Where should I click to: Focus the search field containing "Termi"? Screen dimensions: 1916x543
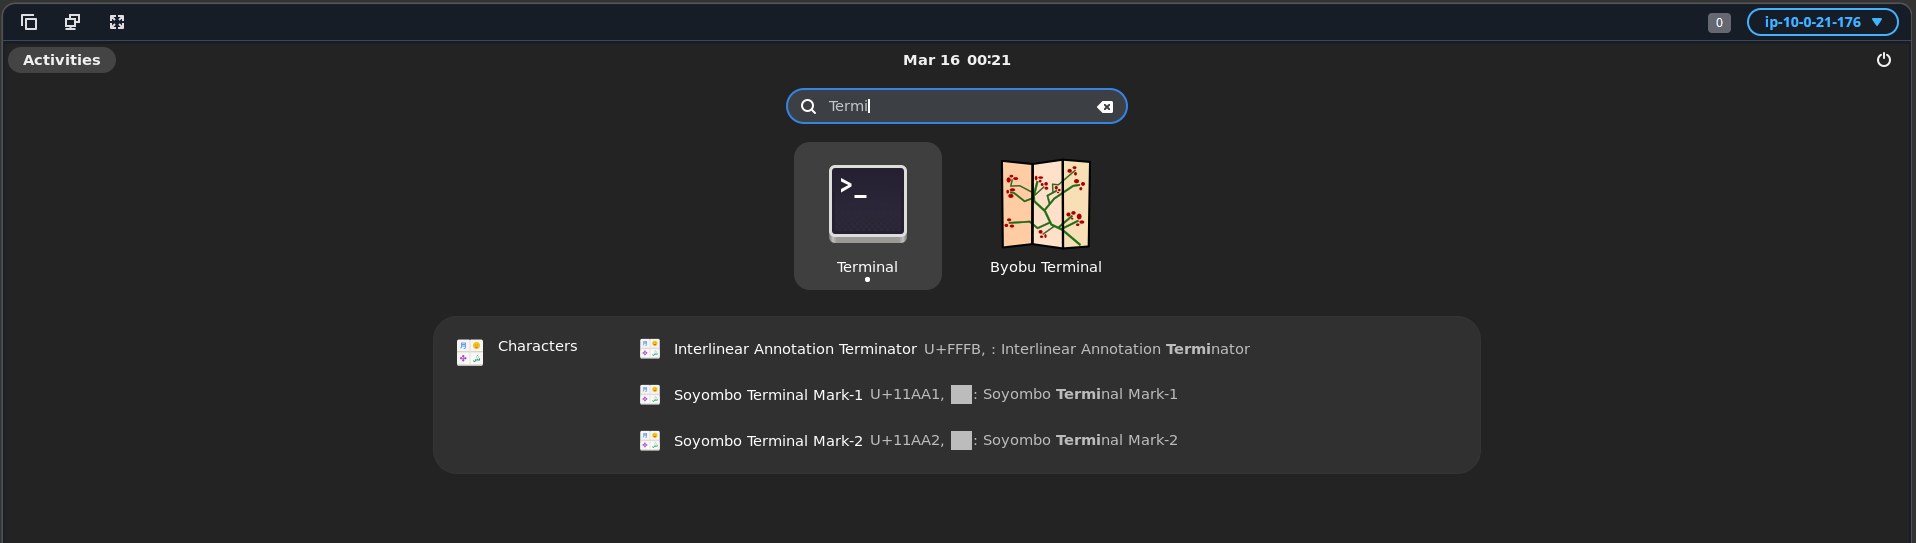[x=955, y=106]
